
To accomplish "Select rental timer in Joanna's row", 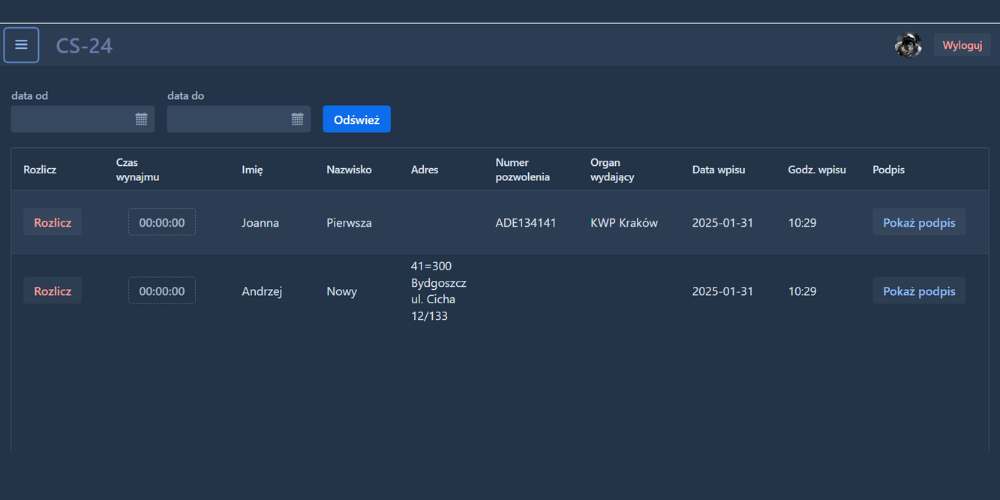I will (x=161, y=222).
